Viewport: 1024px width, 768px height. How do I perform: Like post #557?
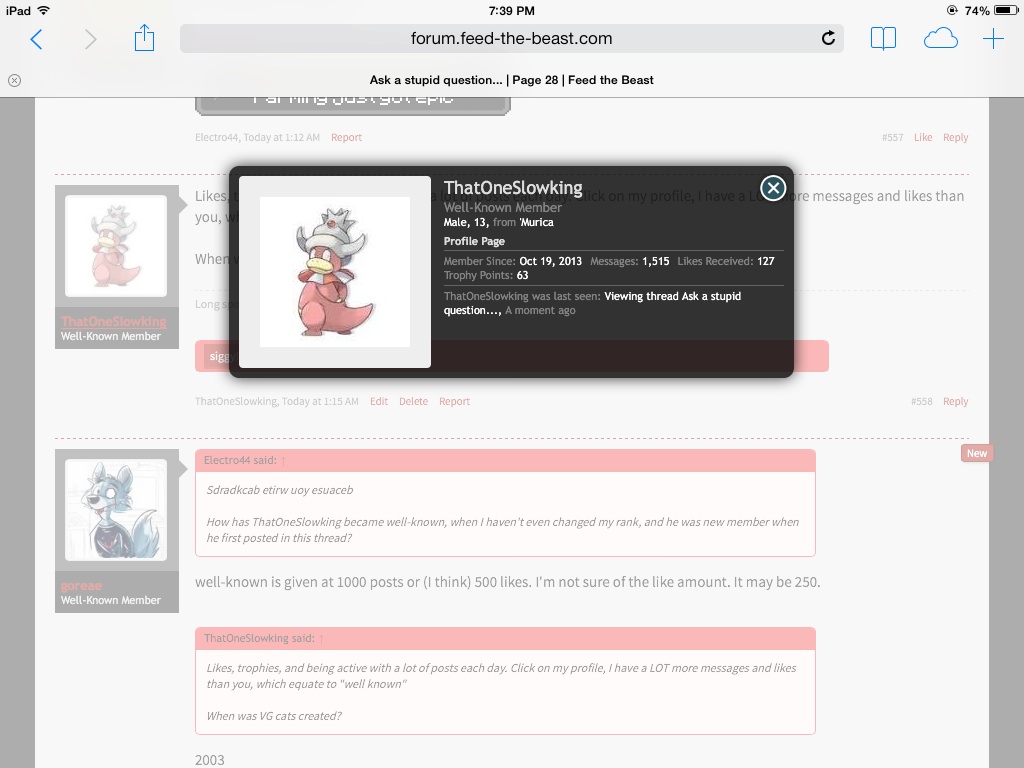[x=923, y=137]
